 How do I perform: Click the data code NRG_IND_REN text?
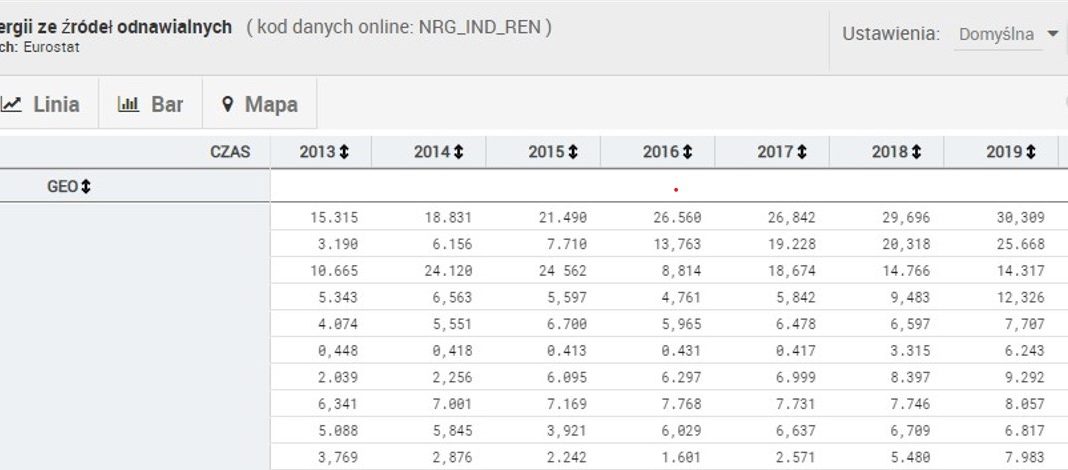[x=482, y=28]
